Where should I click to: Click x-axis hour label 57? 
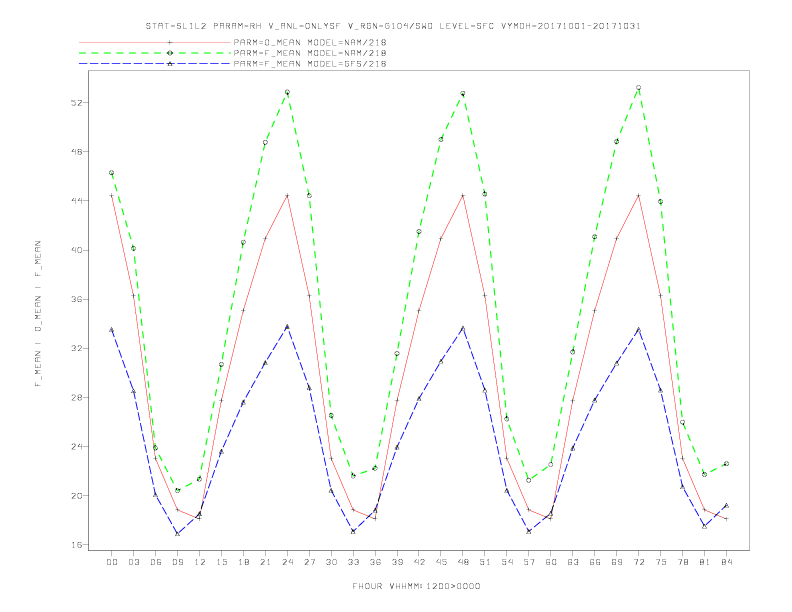(x=529, y=562)
